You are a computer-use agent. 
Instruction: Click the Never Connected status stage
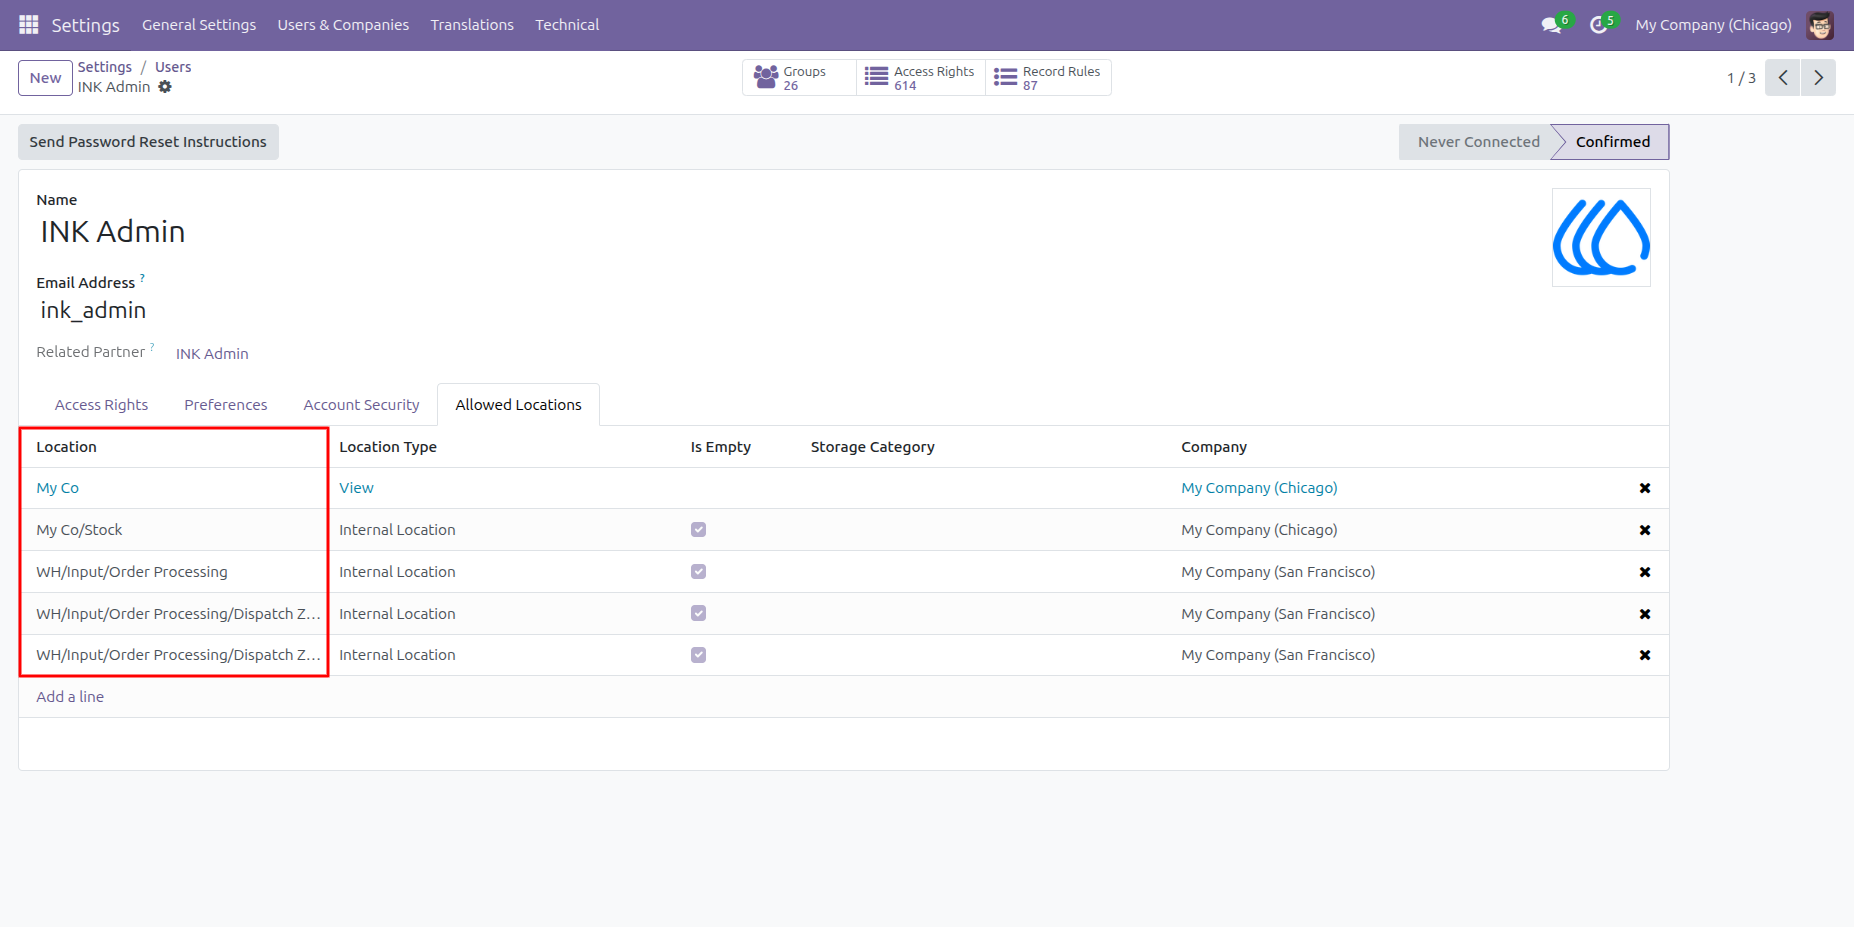pyautogui.click(x=1477, y=142)
